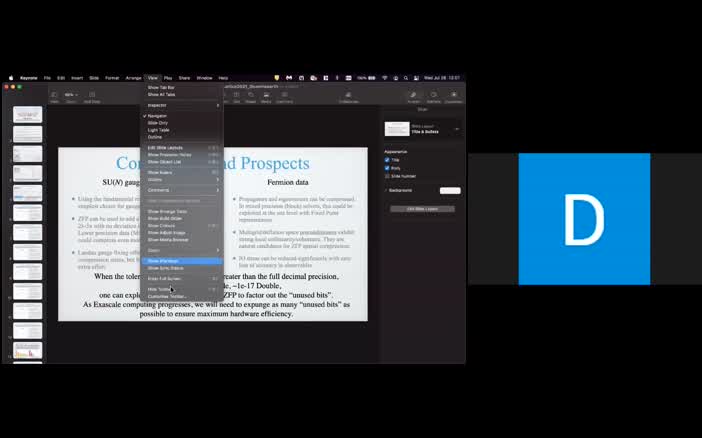
Task: Expand the Comments submenu
Action: pos(182,190)
